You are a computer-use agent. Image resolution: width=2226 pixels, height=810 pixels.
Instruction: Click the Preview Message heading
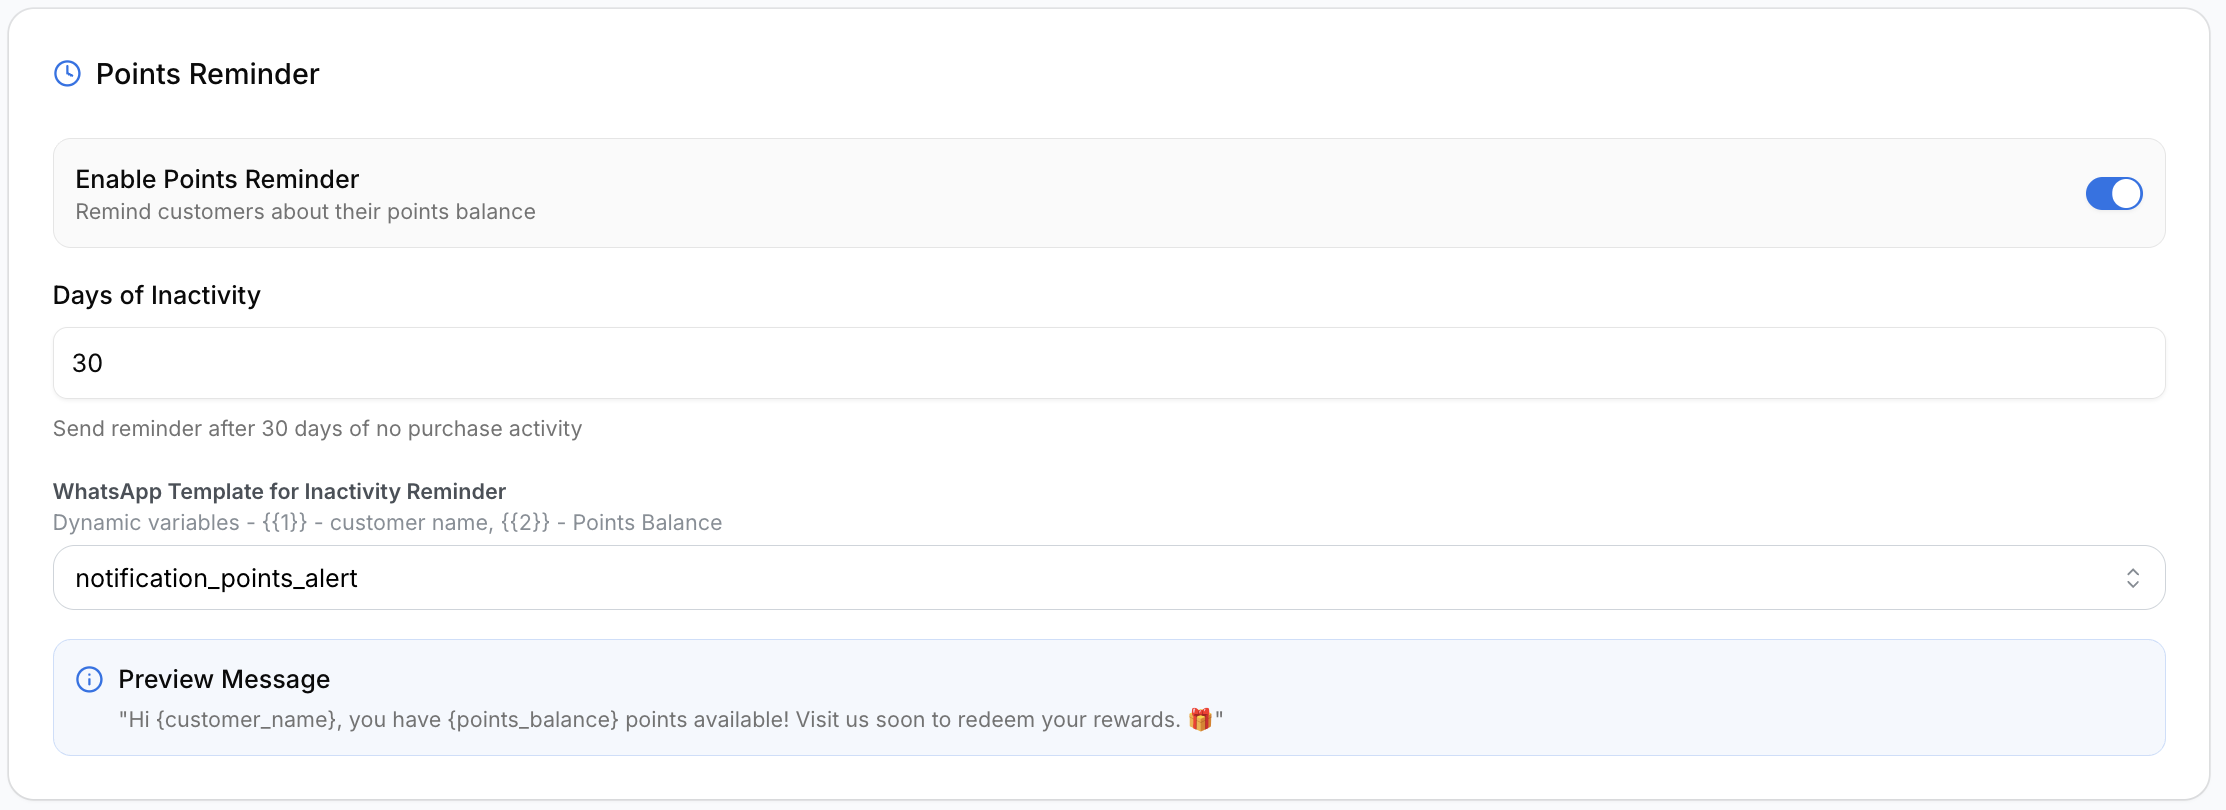(224, 680)
